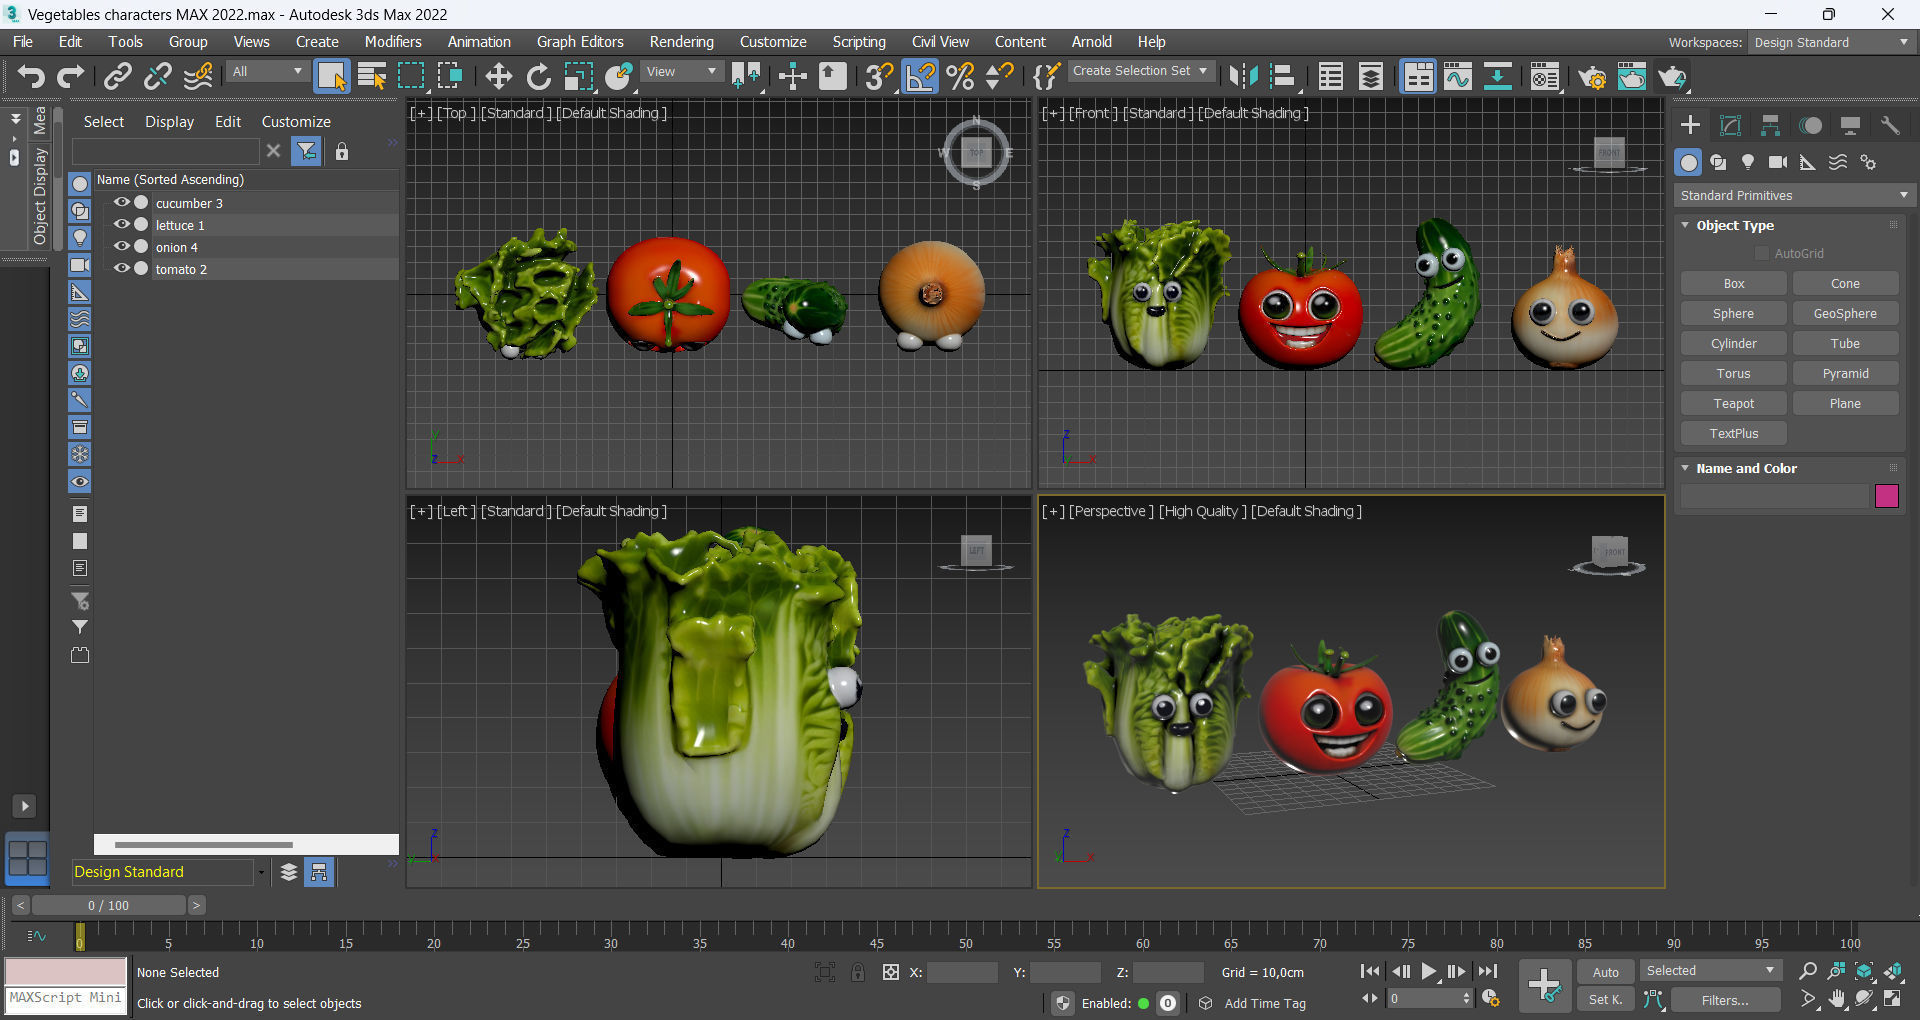Toggle Percent Snap icon
This screenshot has width=1920, height=1020.
pos(960,76)
